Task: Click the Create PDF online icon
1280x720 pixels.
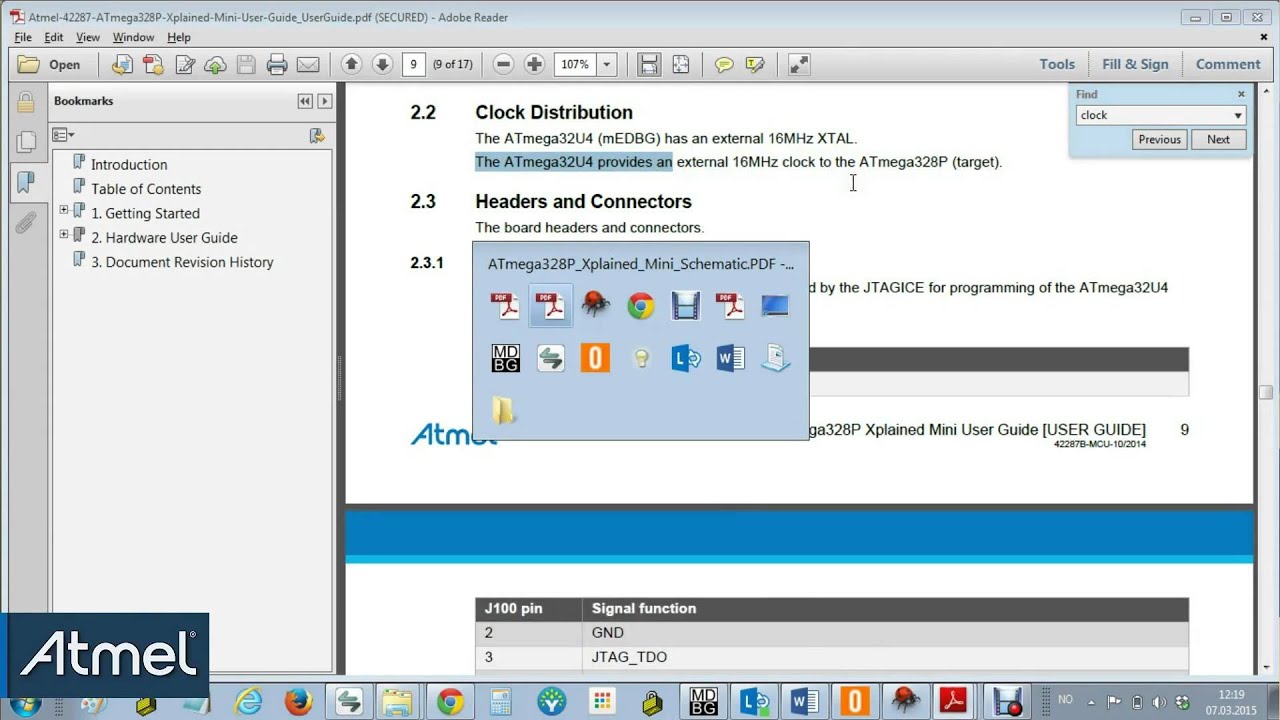Action: click(153, 64)
